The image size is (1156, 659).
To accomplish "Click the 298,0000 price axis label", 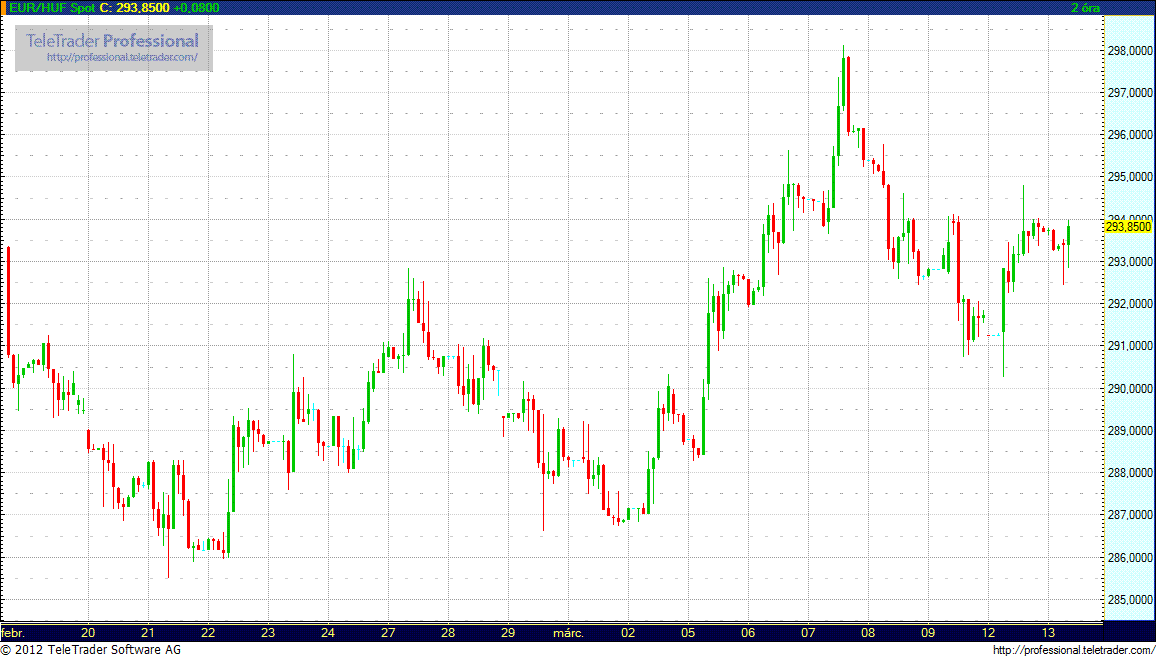I will tap(1127, 51).
